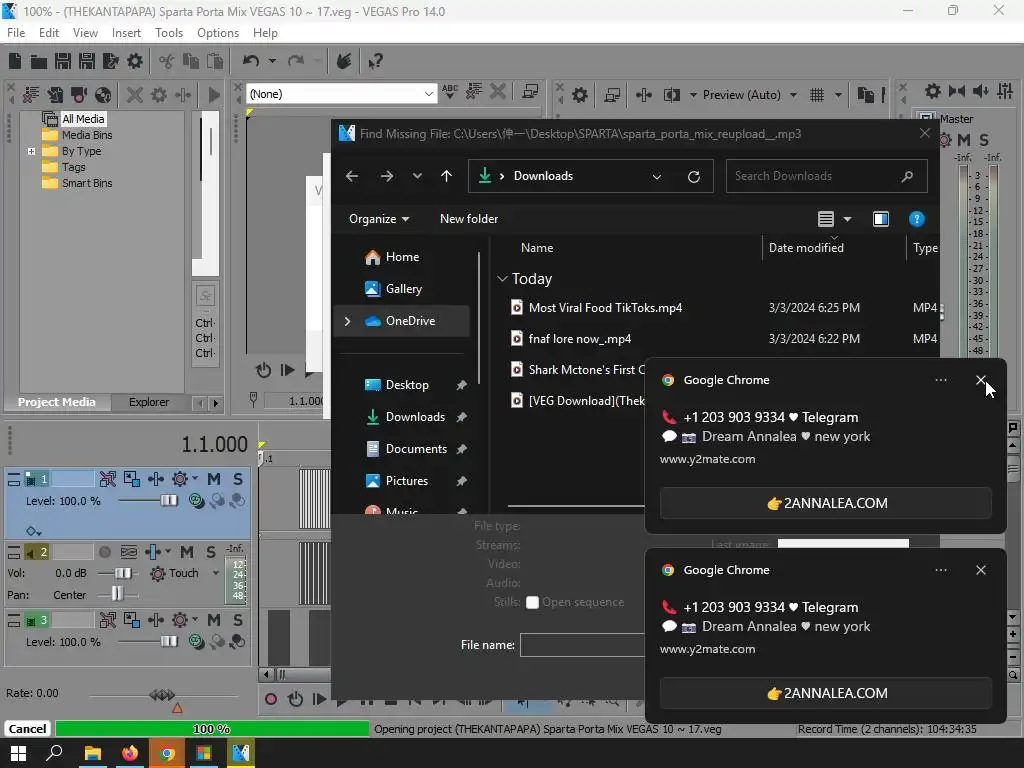Open the Insert menu
The height and width of the screenshot is (768, 1024).
[126, 33]
